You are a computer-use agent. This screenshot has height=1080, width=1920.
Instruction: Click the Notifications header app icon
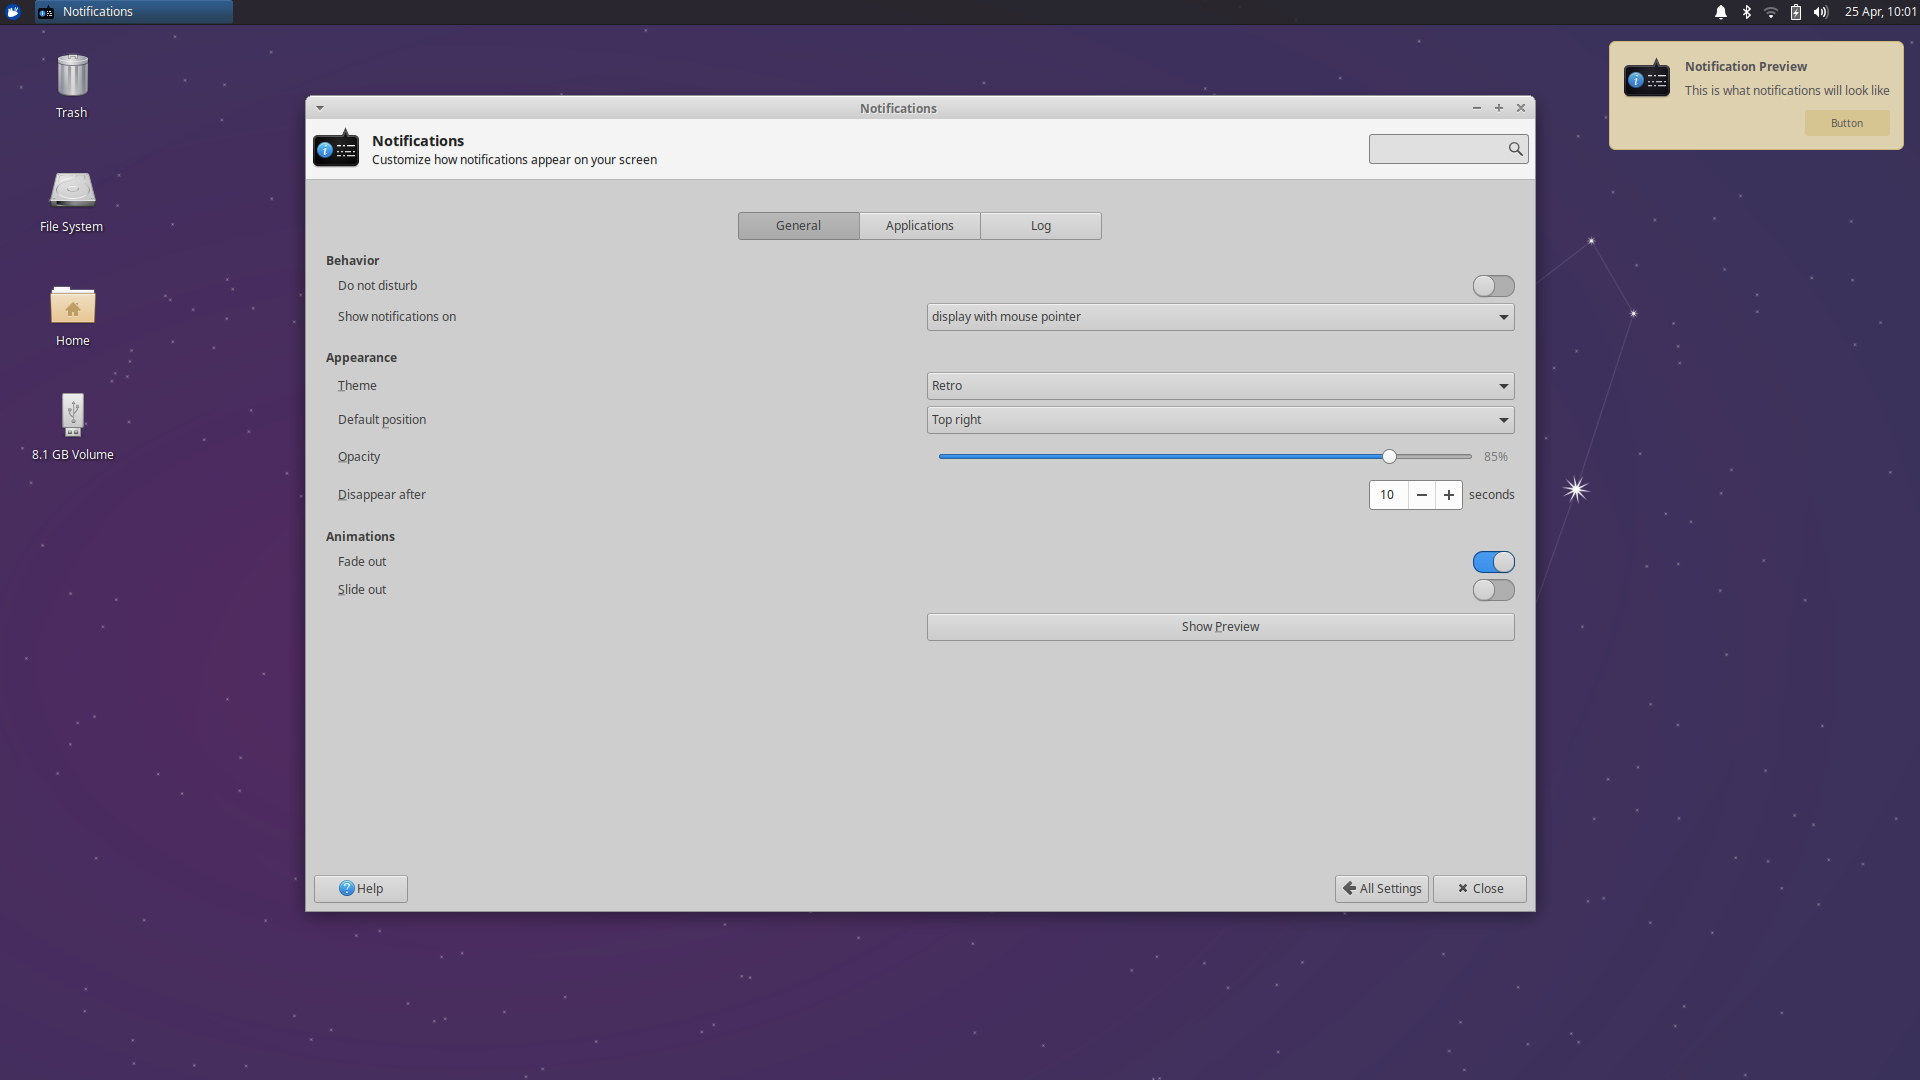[x=336, y=149]
